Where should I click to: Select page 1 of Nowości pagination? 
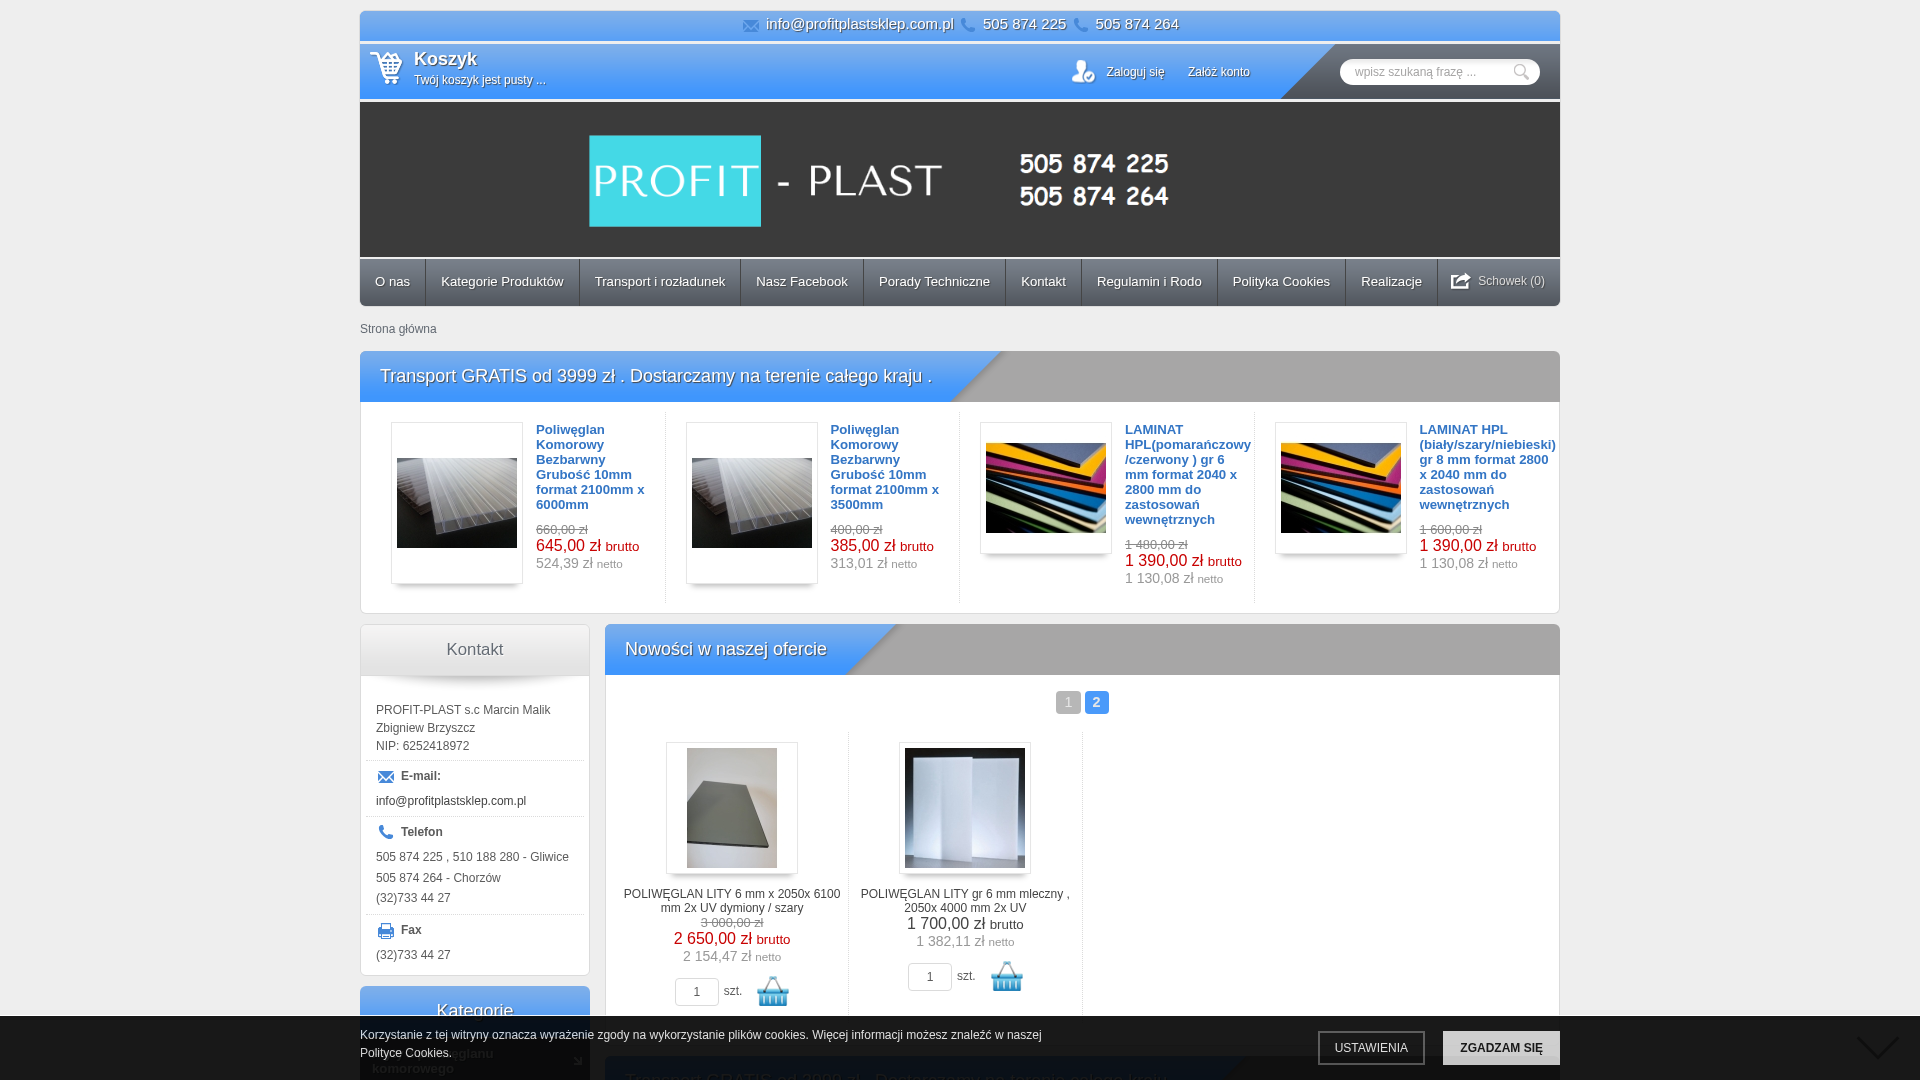tap(1068, 702)
